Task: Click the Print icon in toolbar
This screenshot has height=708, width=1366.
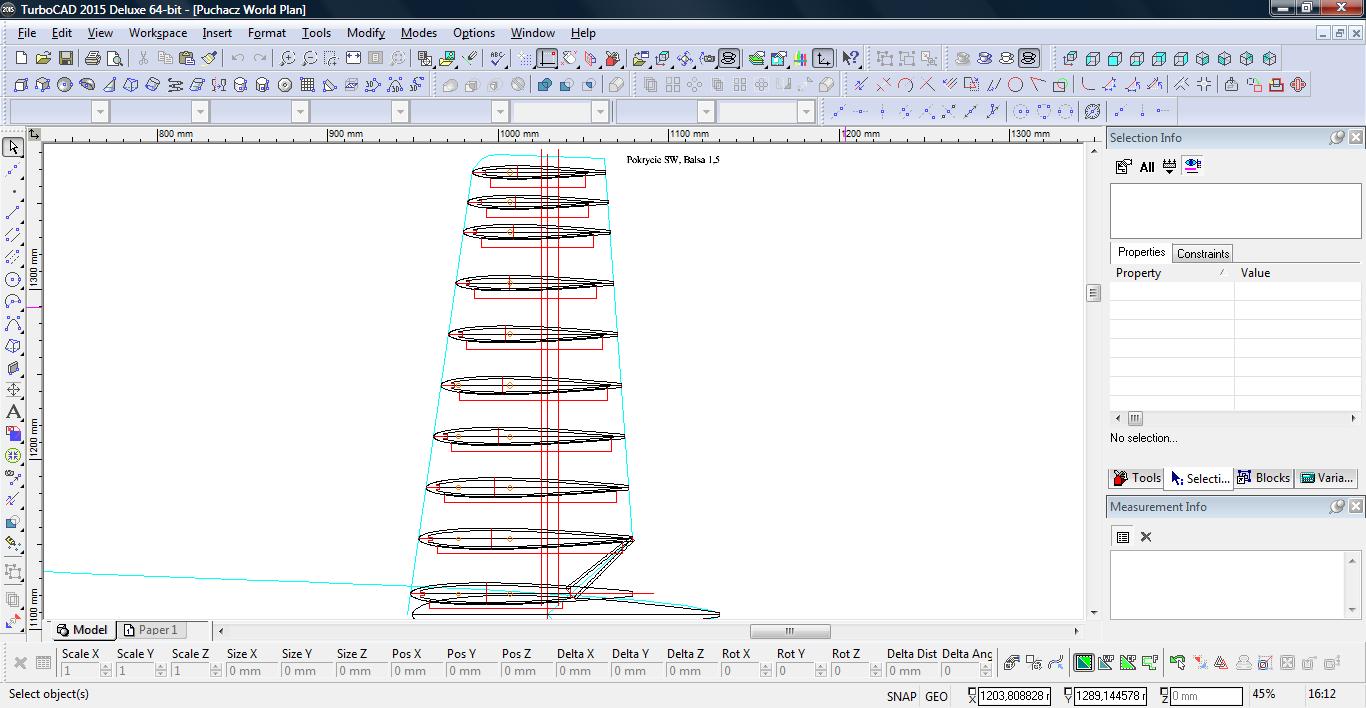Action: coord(92,59)
